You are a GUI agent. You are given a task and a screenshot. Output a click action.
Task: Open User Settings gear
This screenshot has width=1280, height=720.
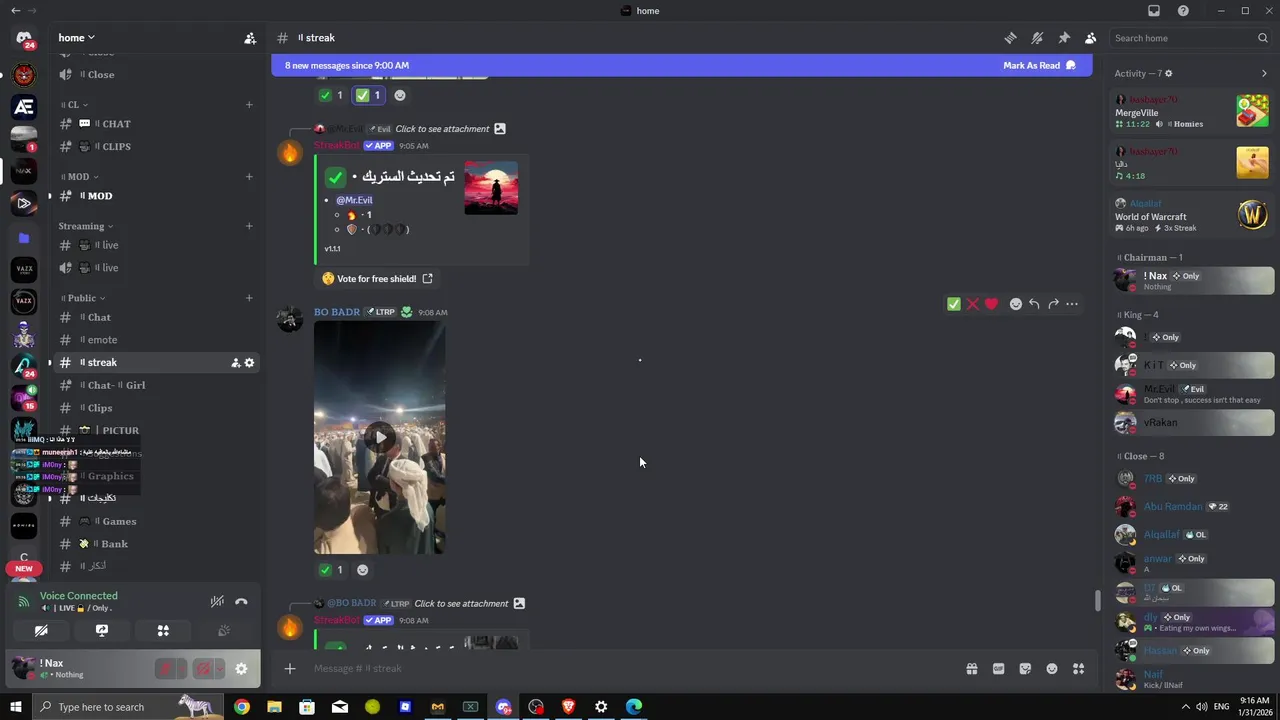point(241,669)
